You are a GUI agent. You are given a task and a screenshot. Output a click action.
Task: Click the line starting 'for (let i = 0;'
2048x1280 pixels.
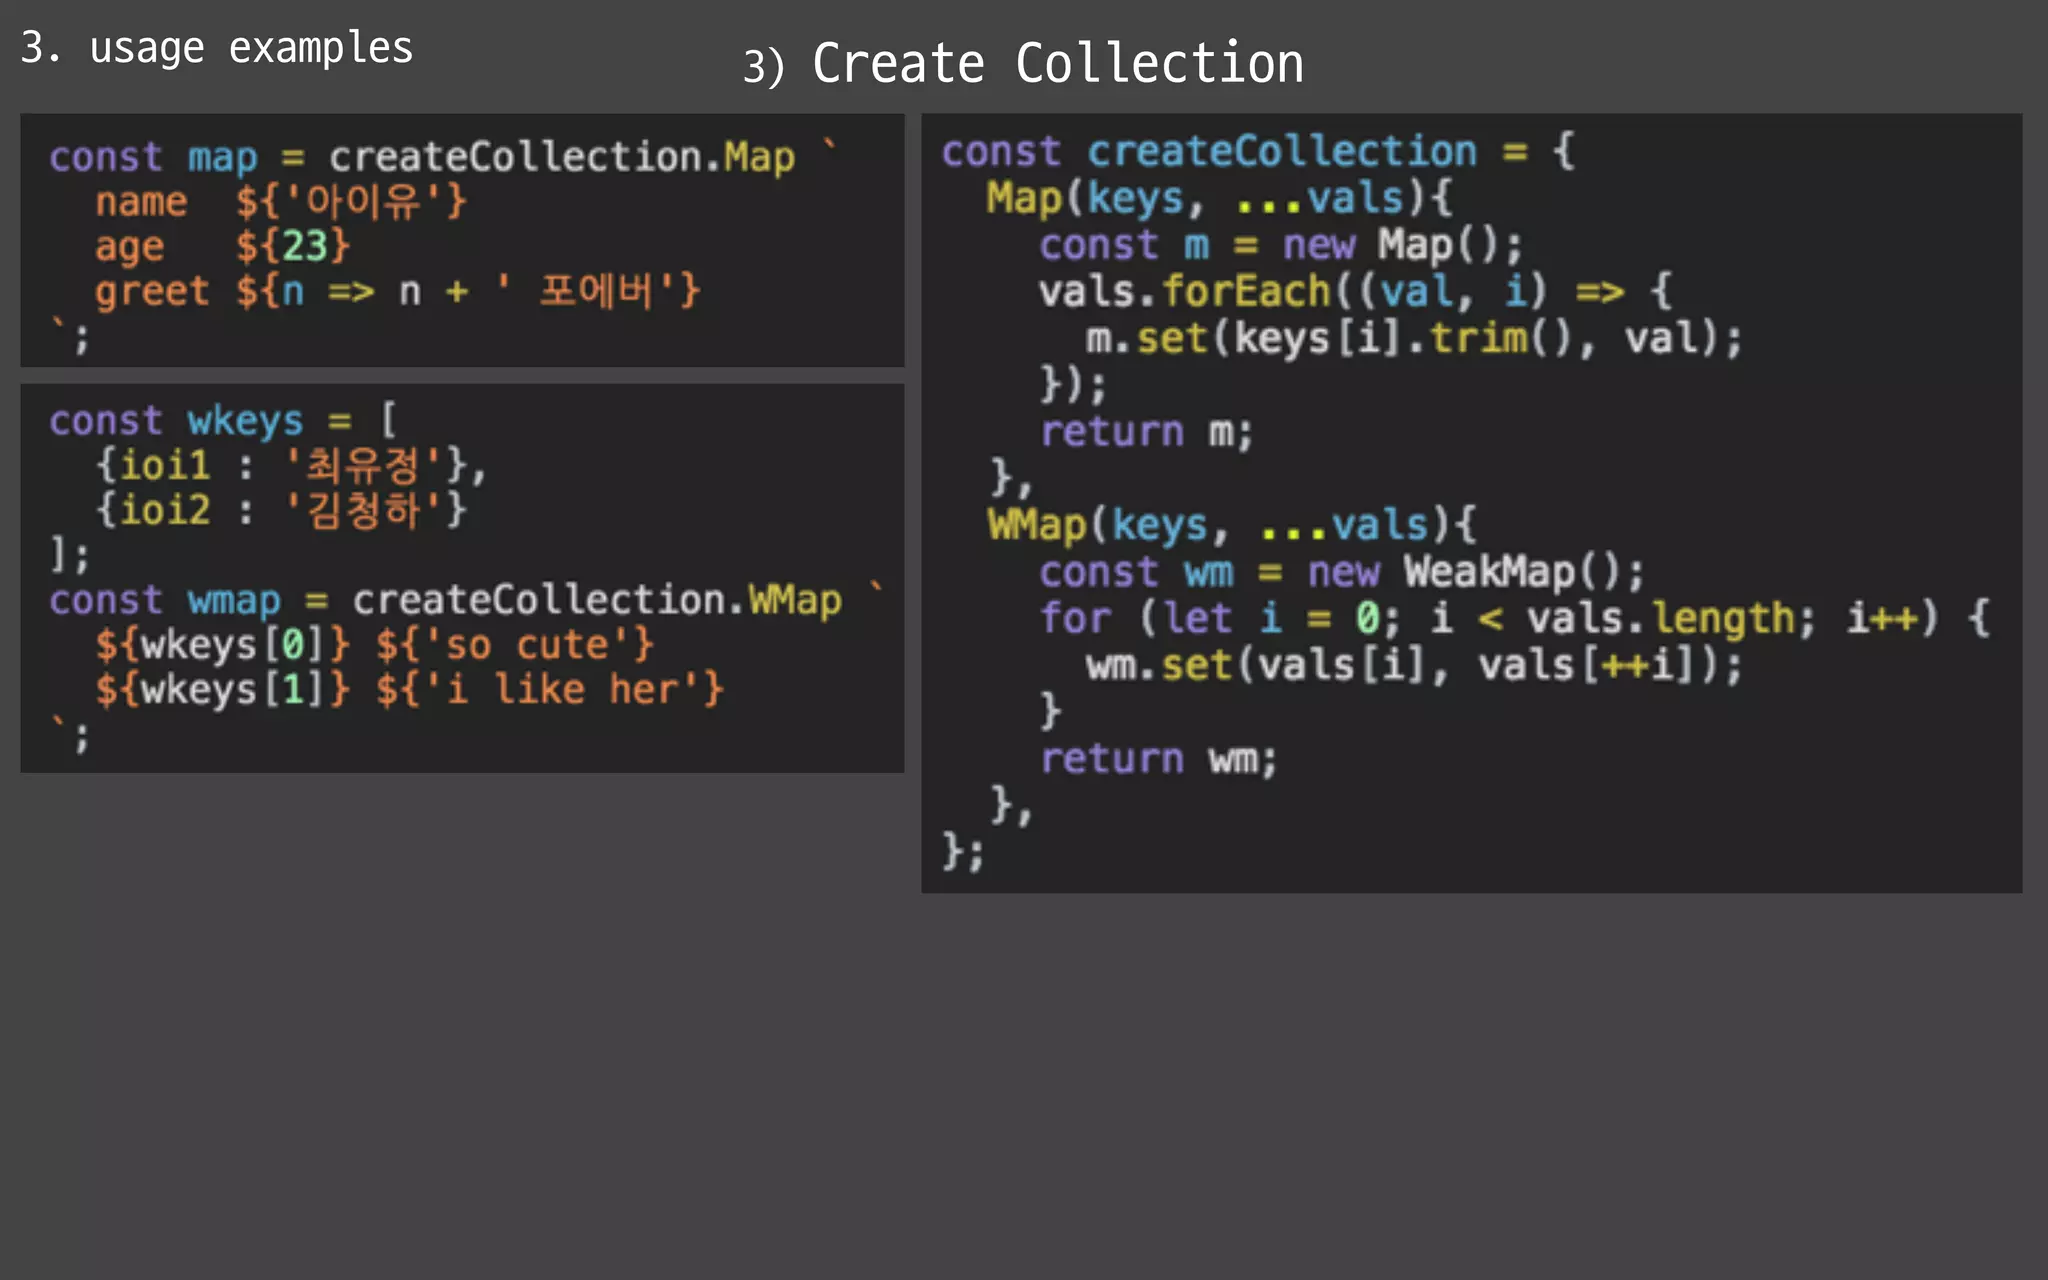1515,618
